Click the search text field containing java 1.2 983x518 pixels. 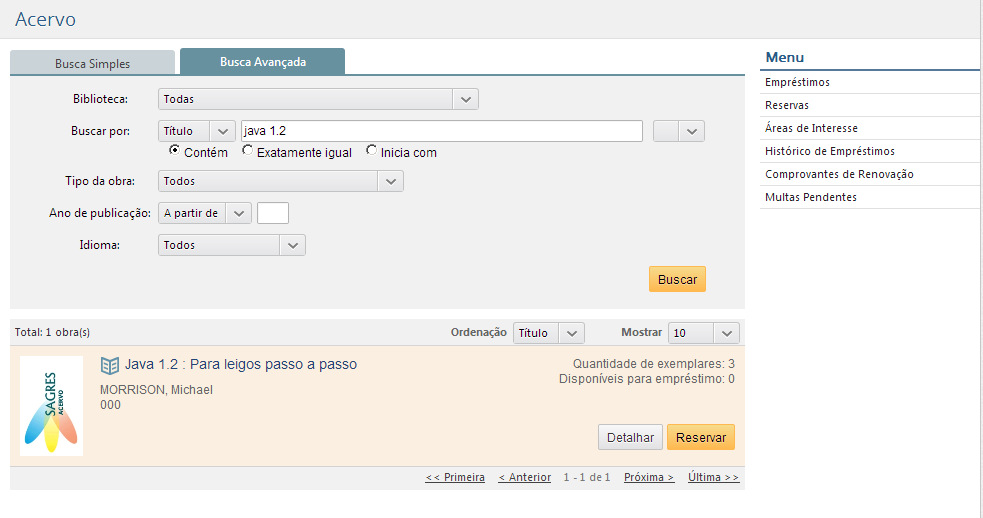pos(441,131)
